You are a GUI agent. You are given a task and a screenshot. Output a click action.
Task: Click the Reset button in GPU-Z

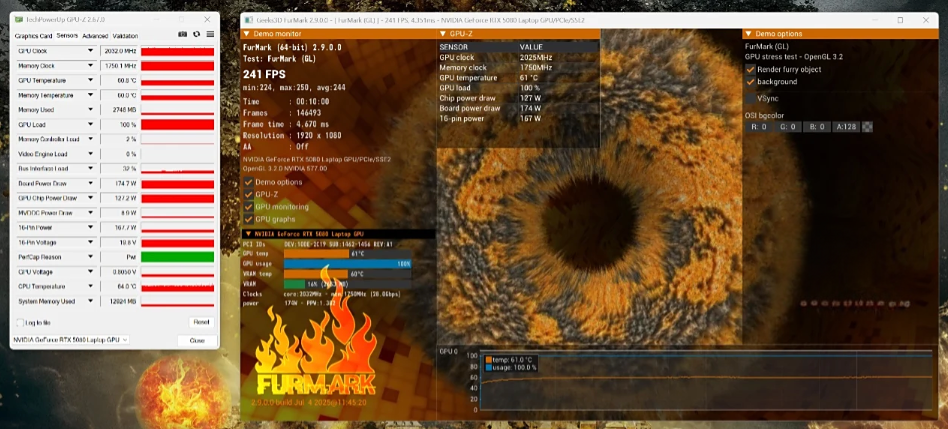pyautogui.click(x=201, y=323)
